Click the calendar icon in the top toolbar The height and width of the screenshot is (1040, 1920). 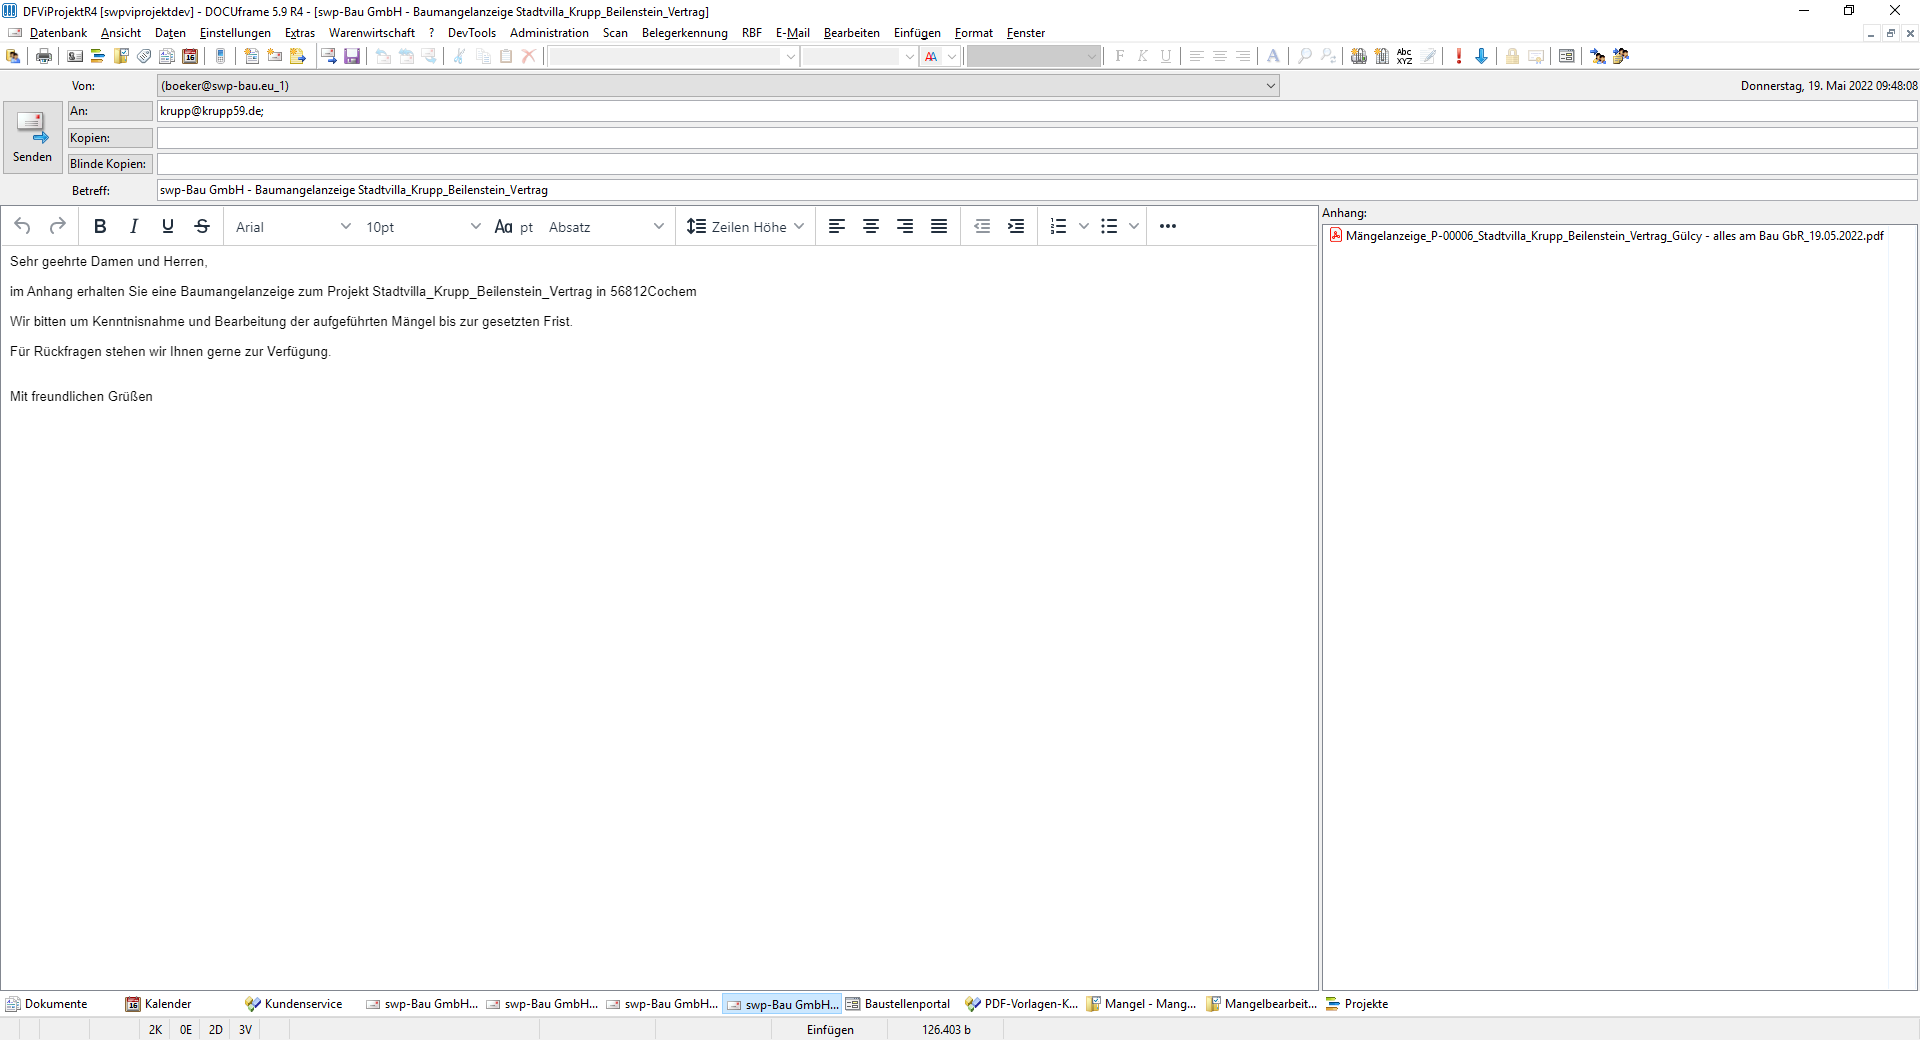click(x=190, y=56)
